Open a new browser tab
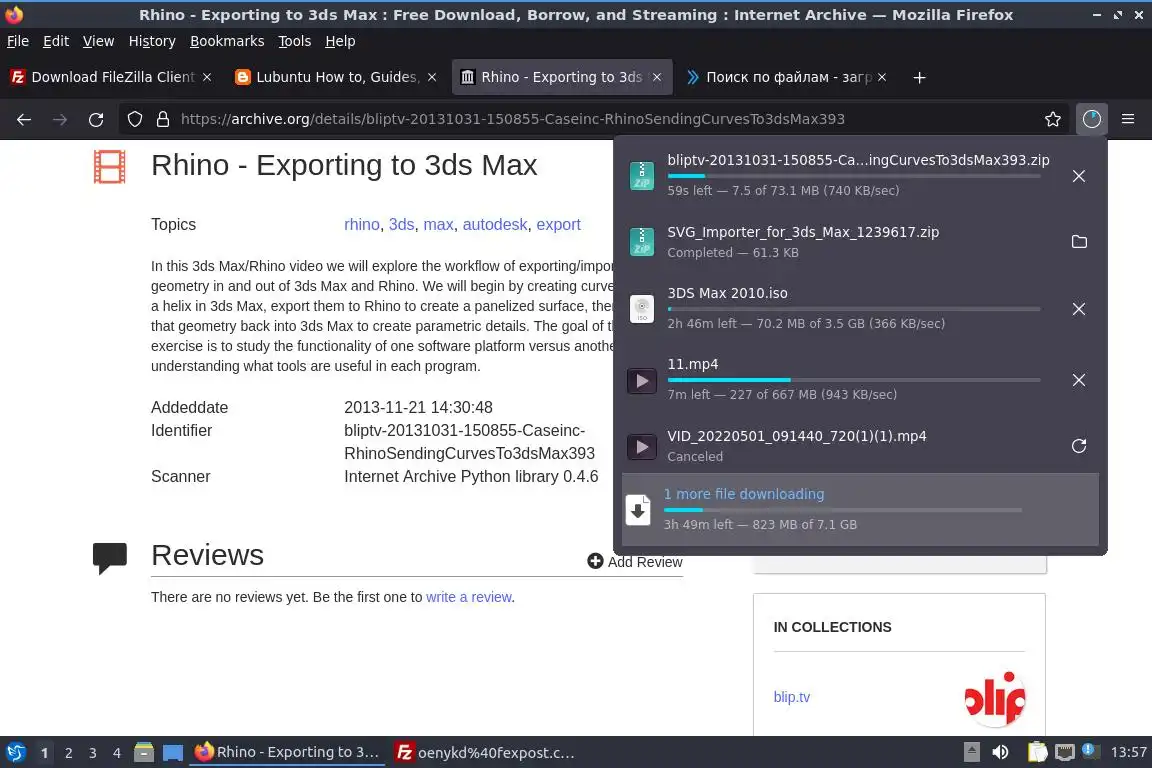 [x=919, y=77]
